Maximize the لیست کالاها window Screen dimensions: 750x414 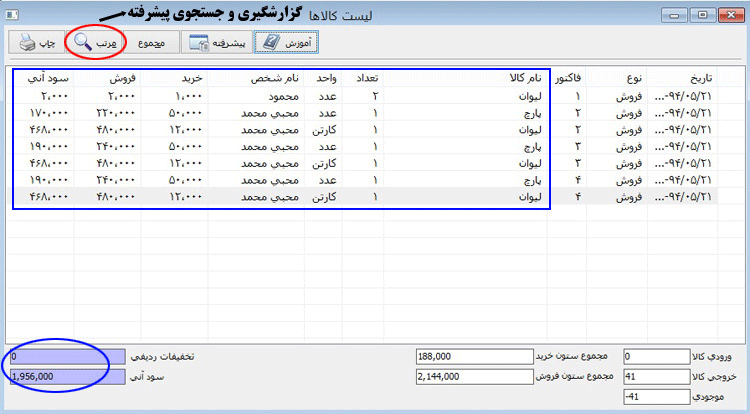tap(703, 14)
